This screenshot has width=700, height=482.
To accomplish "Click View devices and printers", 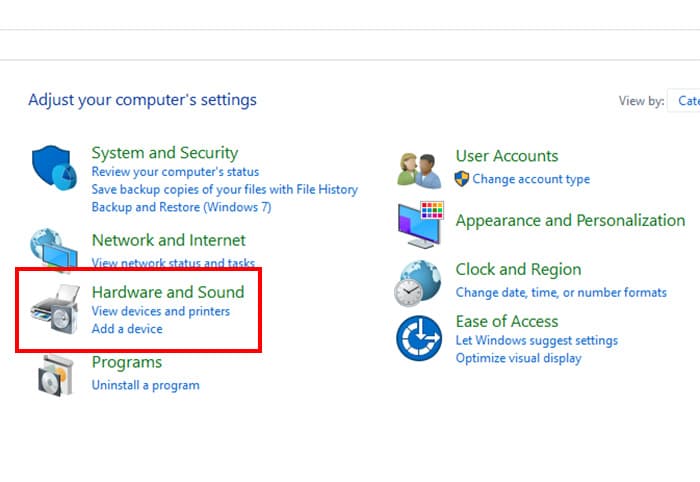I will pyautogui.click(x=161, y=311).
